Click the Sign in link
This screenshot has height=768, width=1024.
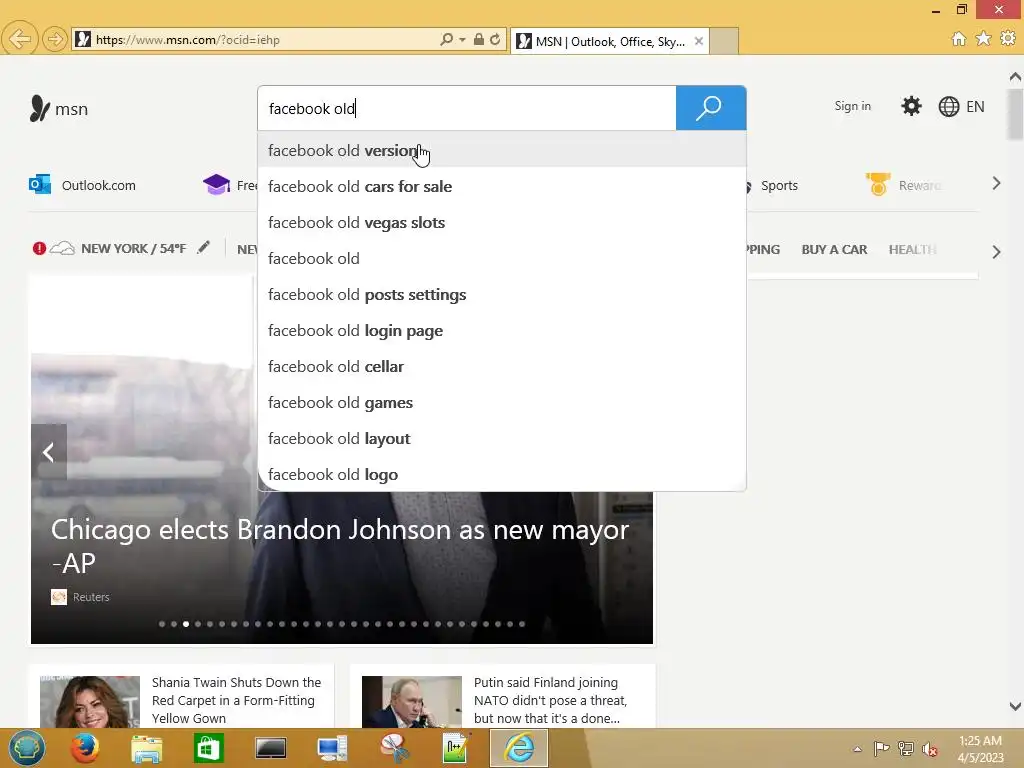tap(852, 106)
